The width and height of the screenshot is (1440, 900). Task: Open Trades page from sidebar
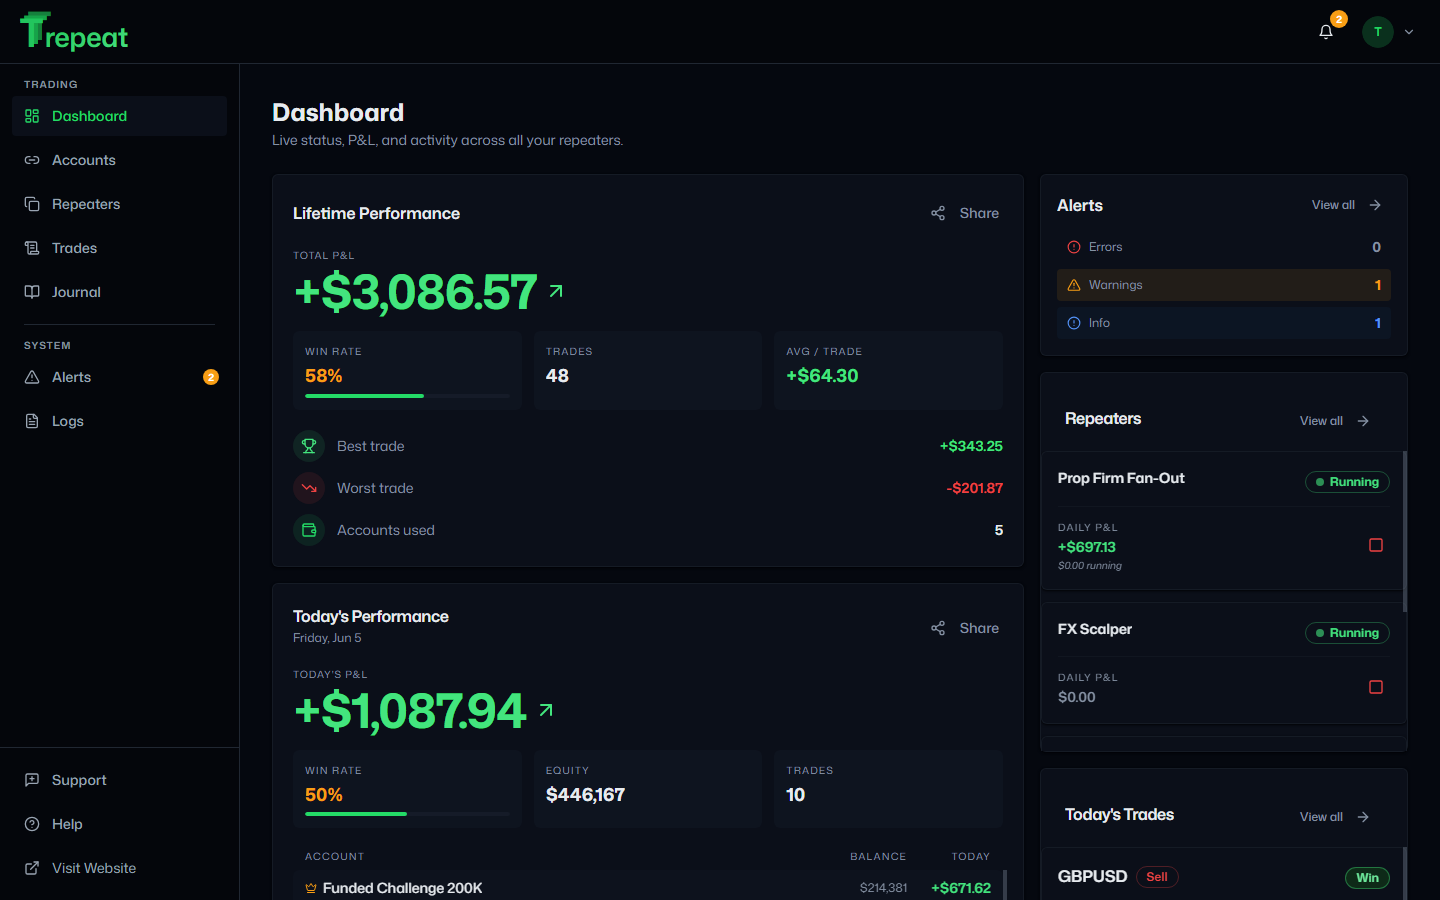[119, 248]
